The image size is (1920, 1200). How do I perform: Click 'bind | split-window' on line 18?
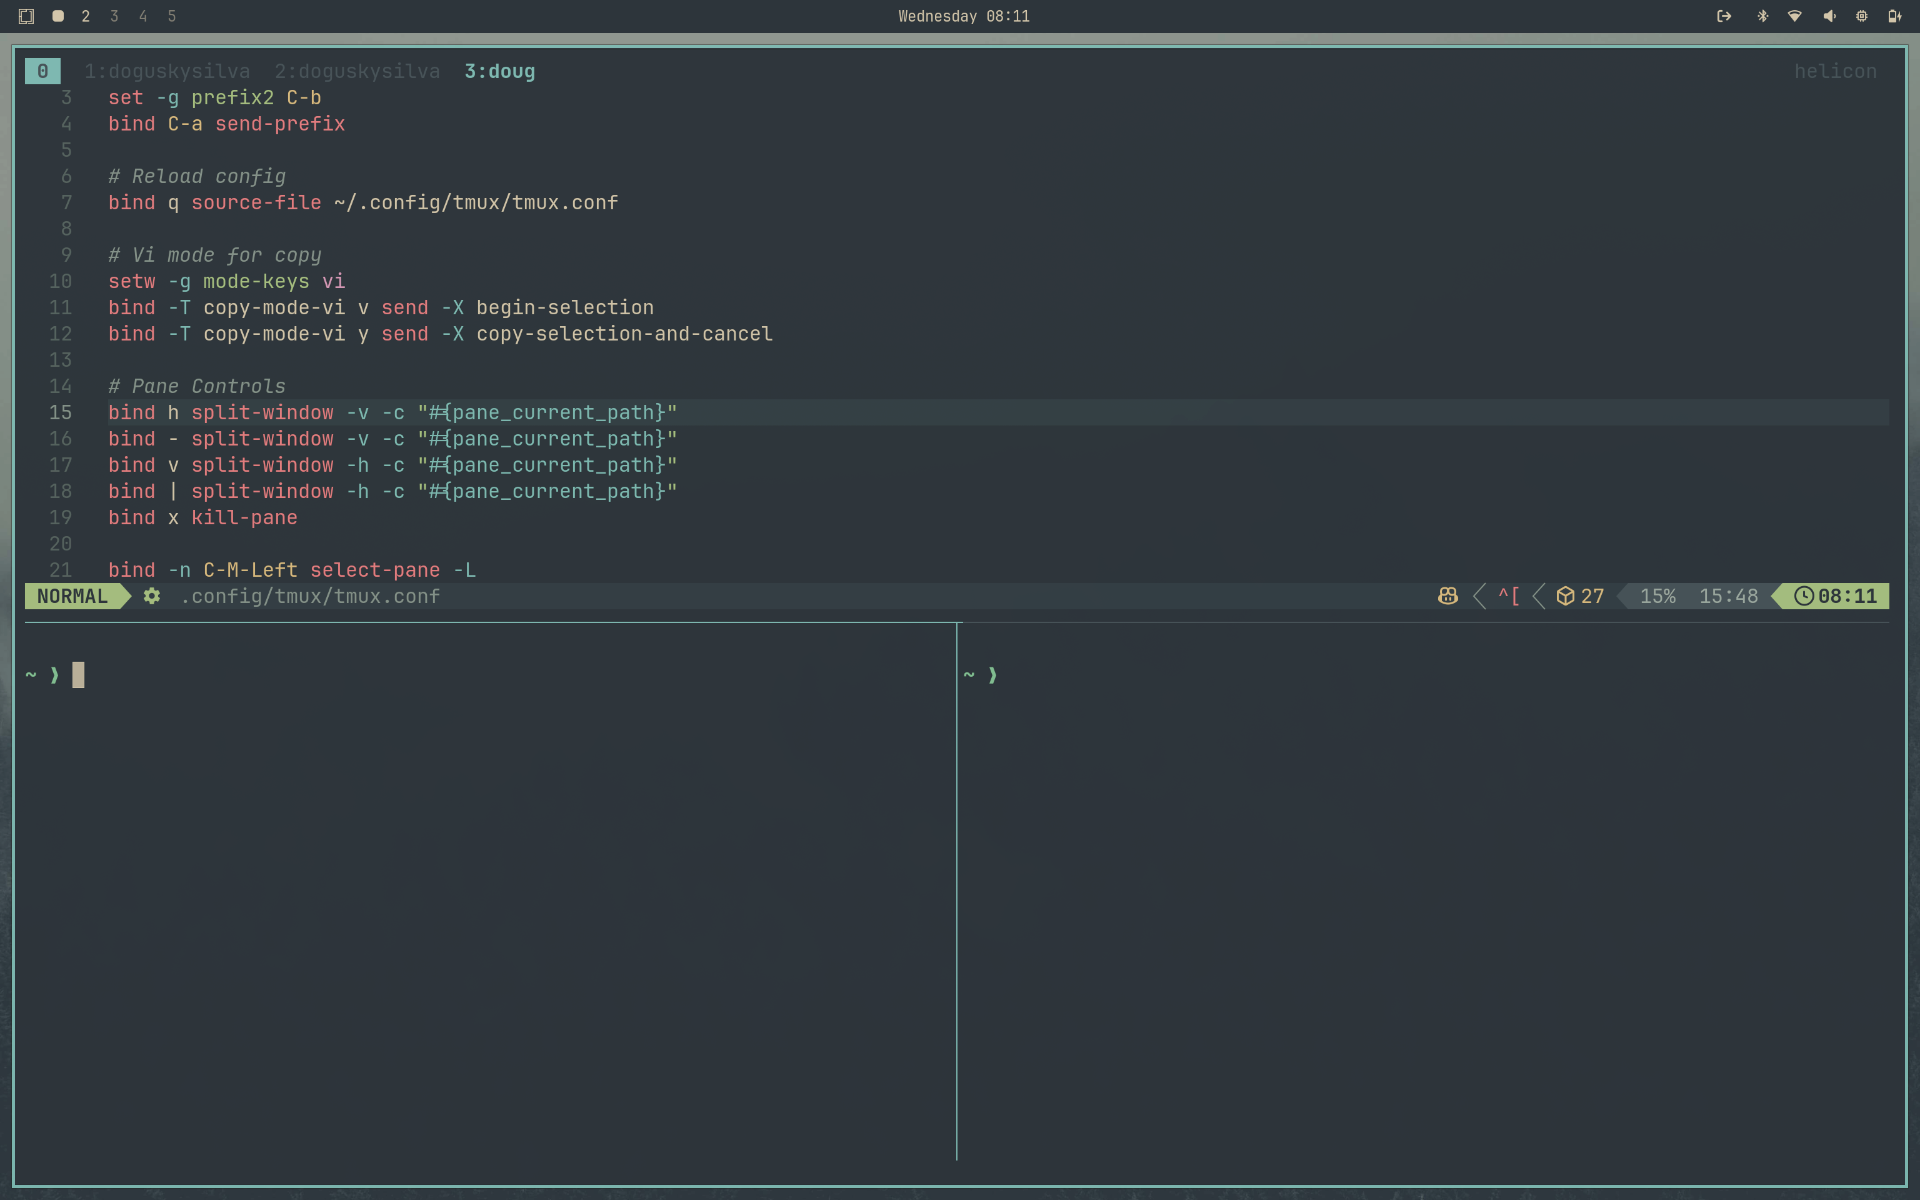point(221,491)
